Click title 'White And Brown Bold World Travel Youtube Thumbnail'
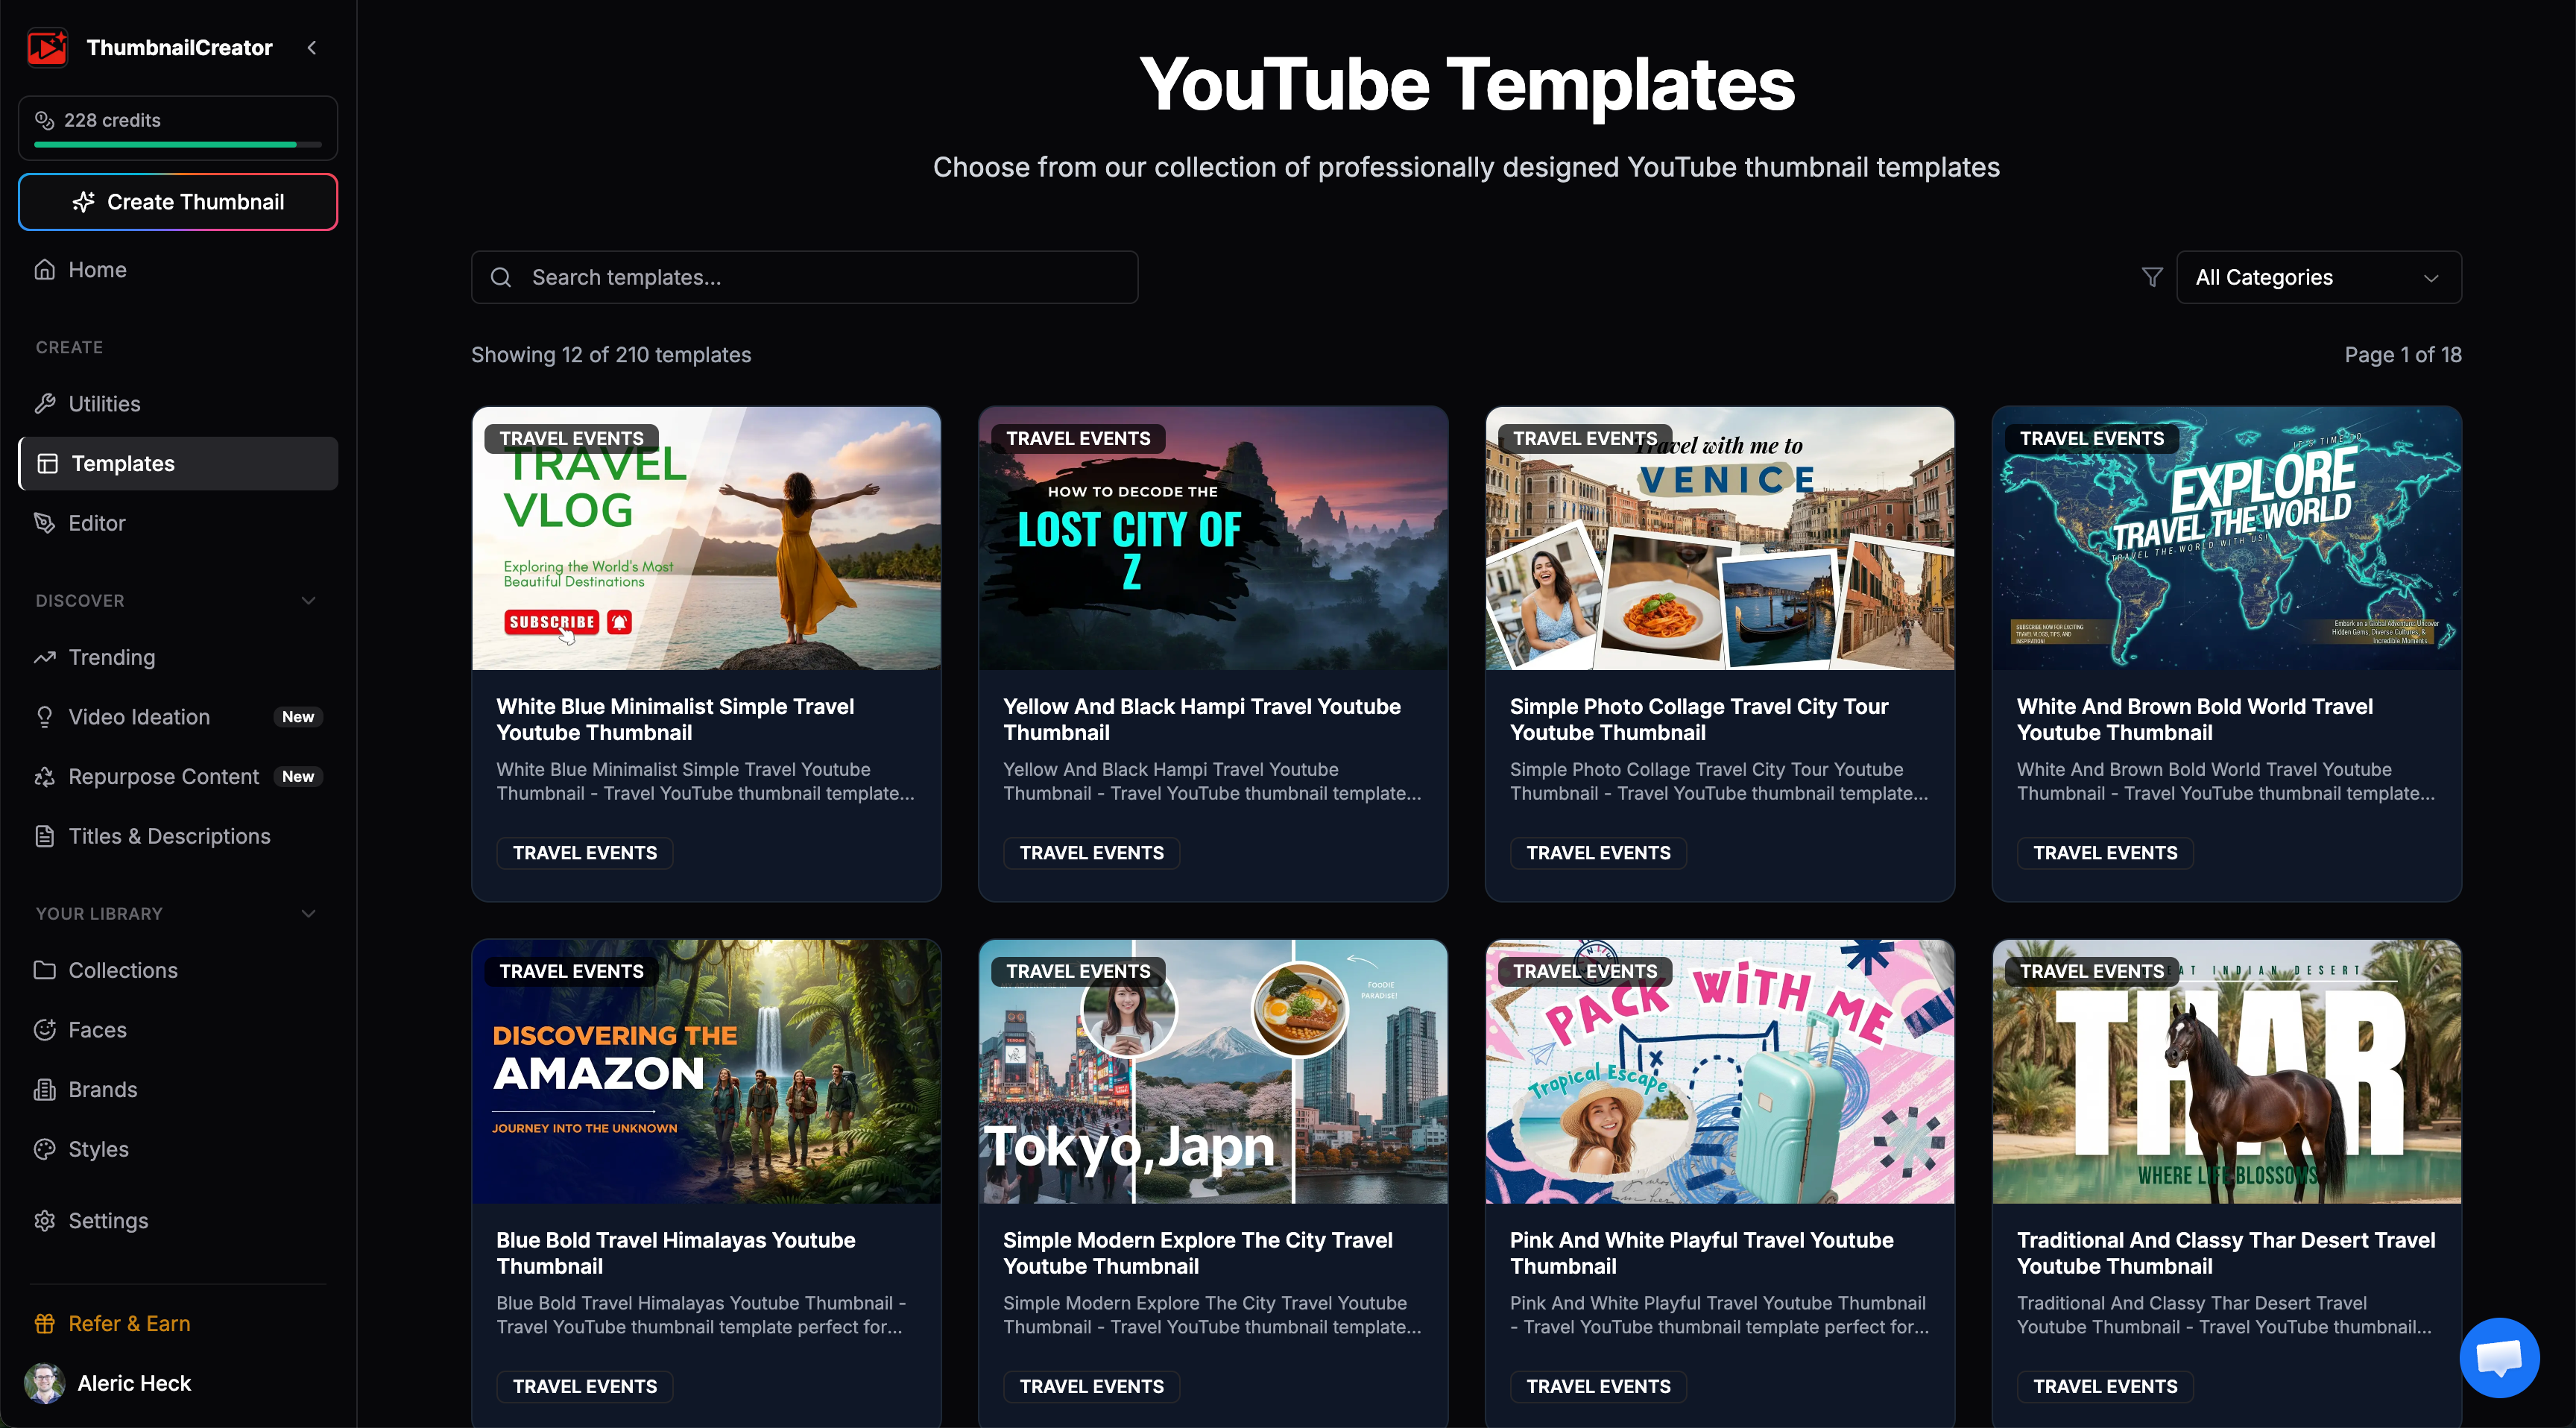The width and height of the screenshot is (2576, 1428). click(x=2195, y=719)
